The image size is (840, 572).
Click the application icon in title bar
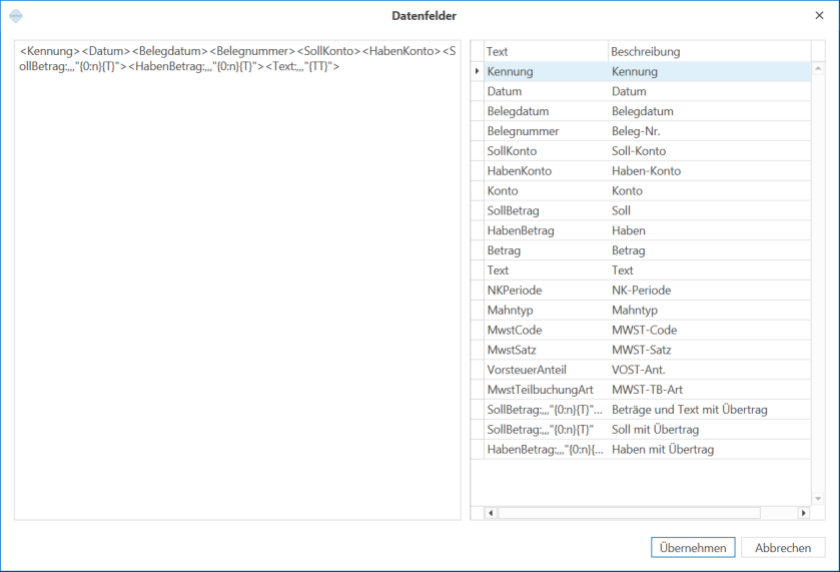pos(16,16)
